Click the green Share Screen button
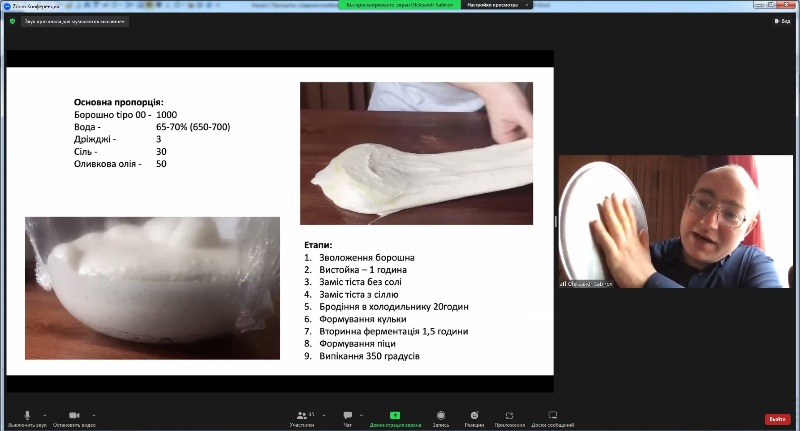 395,419
